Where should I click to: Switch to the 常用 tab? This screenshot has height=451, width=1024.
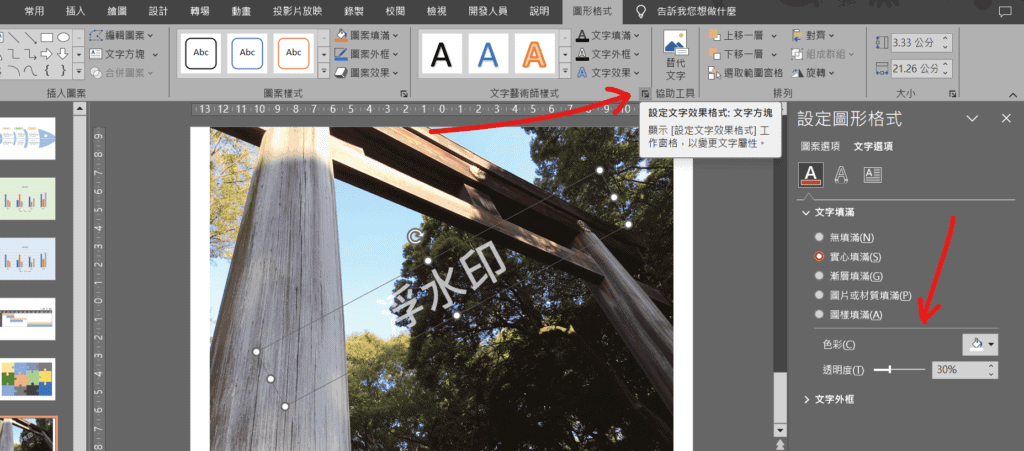point(35,11)
